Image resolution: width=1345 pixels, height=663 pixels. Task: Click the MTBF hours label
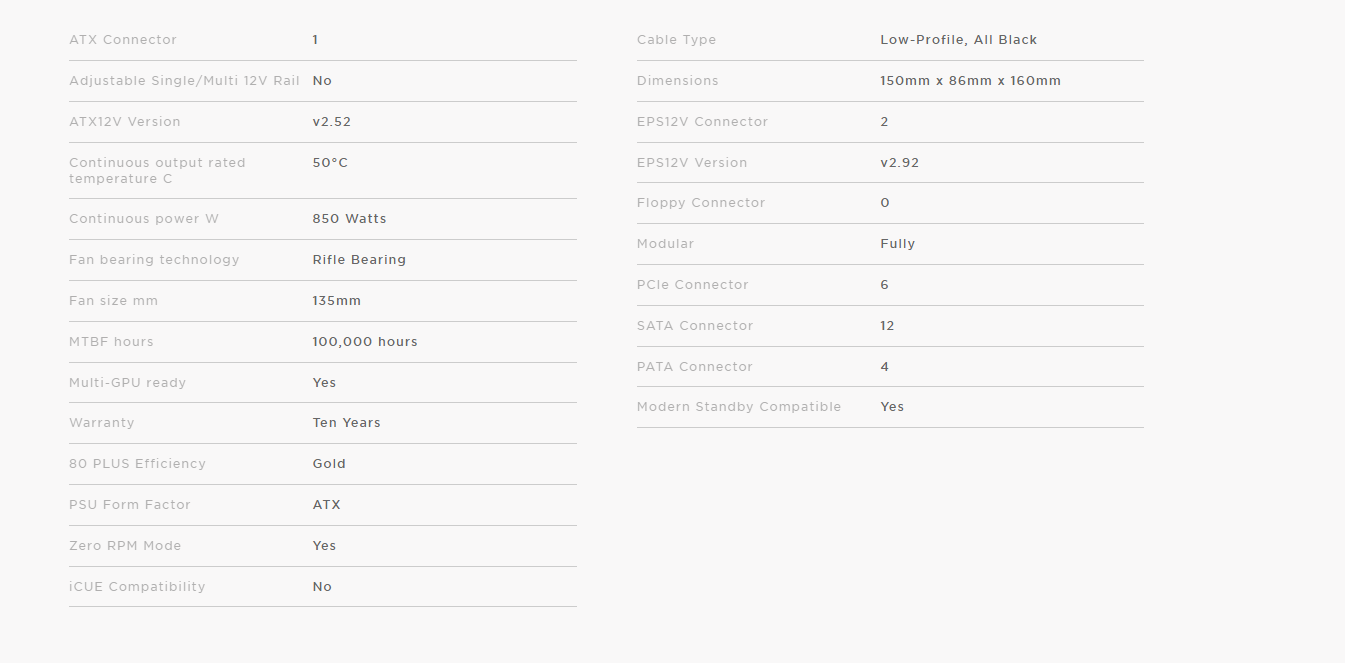point(111,342)
